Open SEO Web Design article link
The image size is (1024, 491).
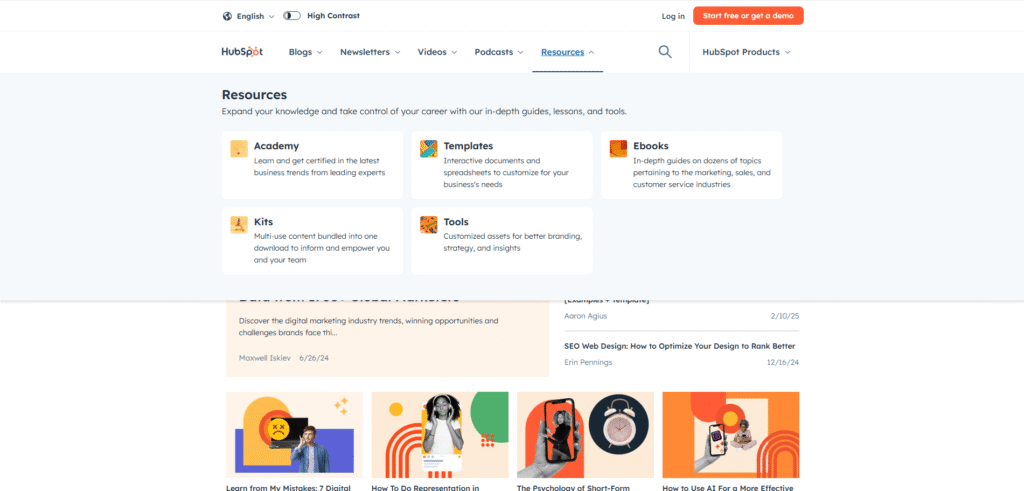(680, 346)
